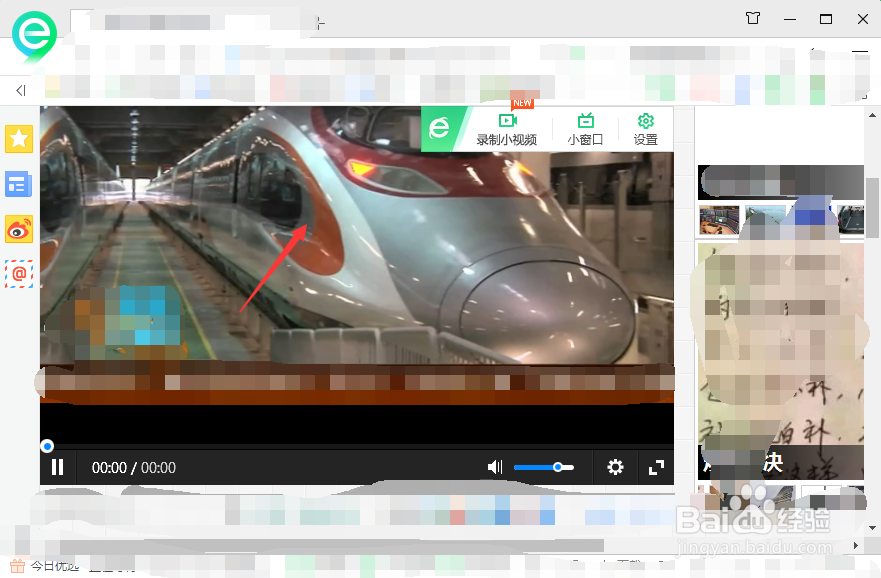Open video player settings gear
881x578 pixels.
[x=615, y=467]
